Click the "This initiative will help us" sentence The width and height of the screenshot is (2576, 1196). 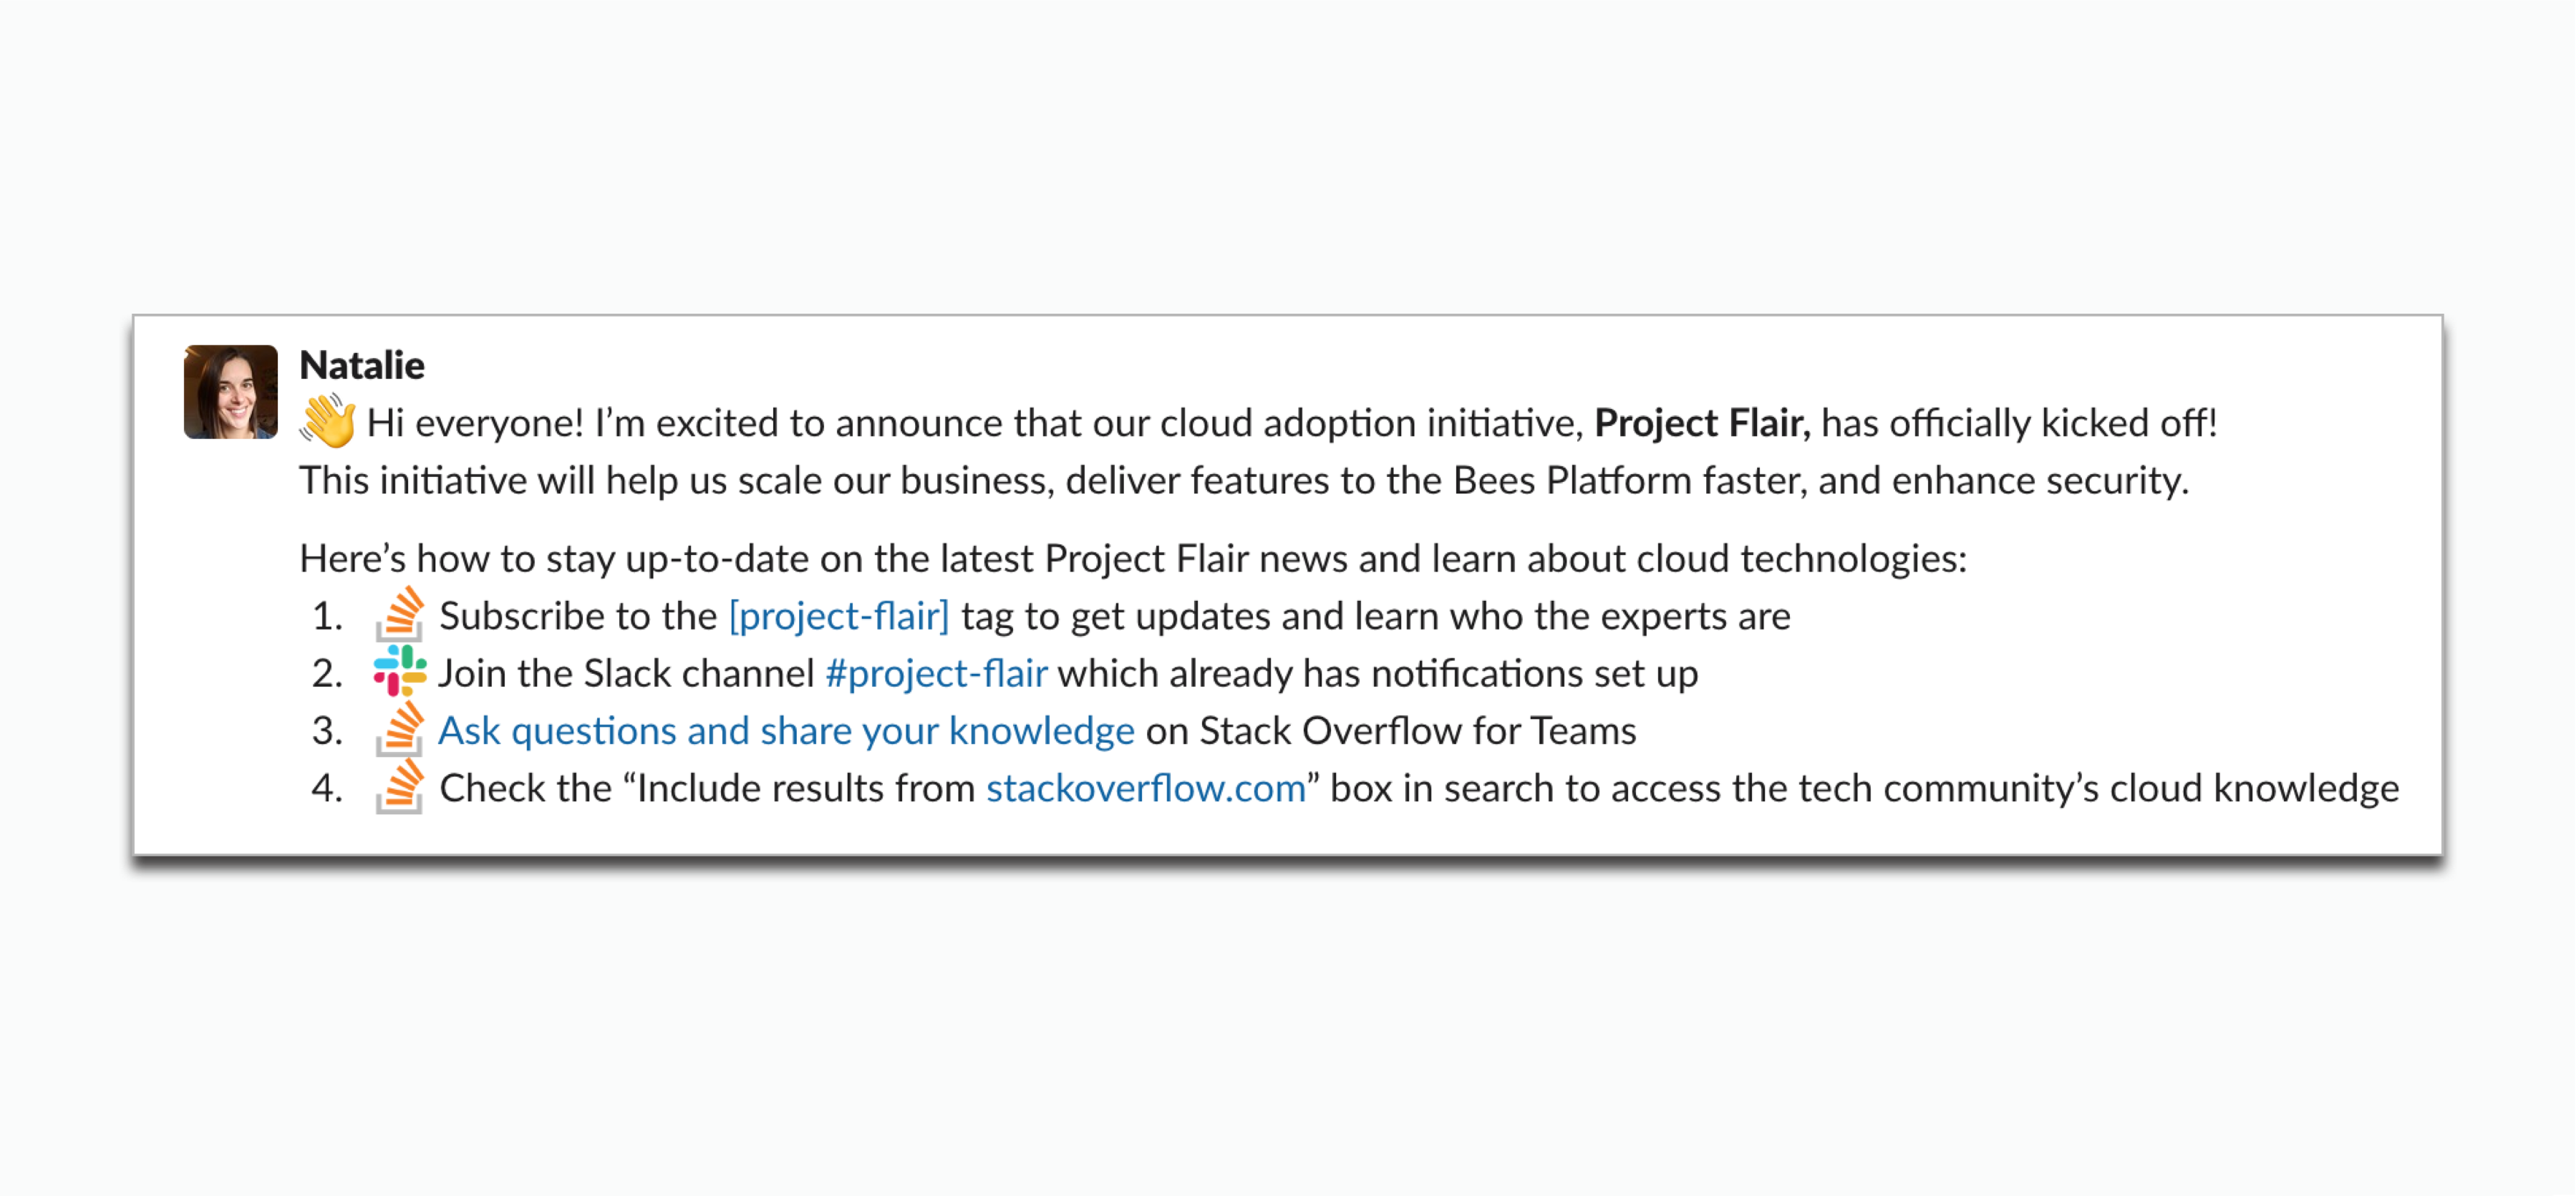[1244, 481]
